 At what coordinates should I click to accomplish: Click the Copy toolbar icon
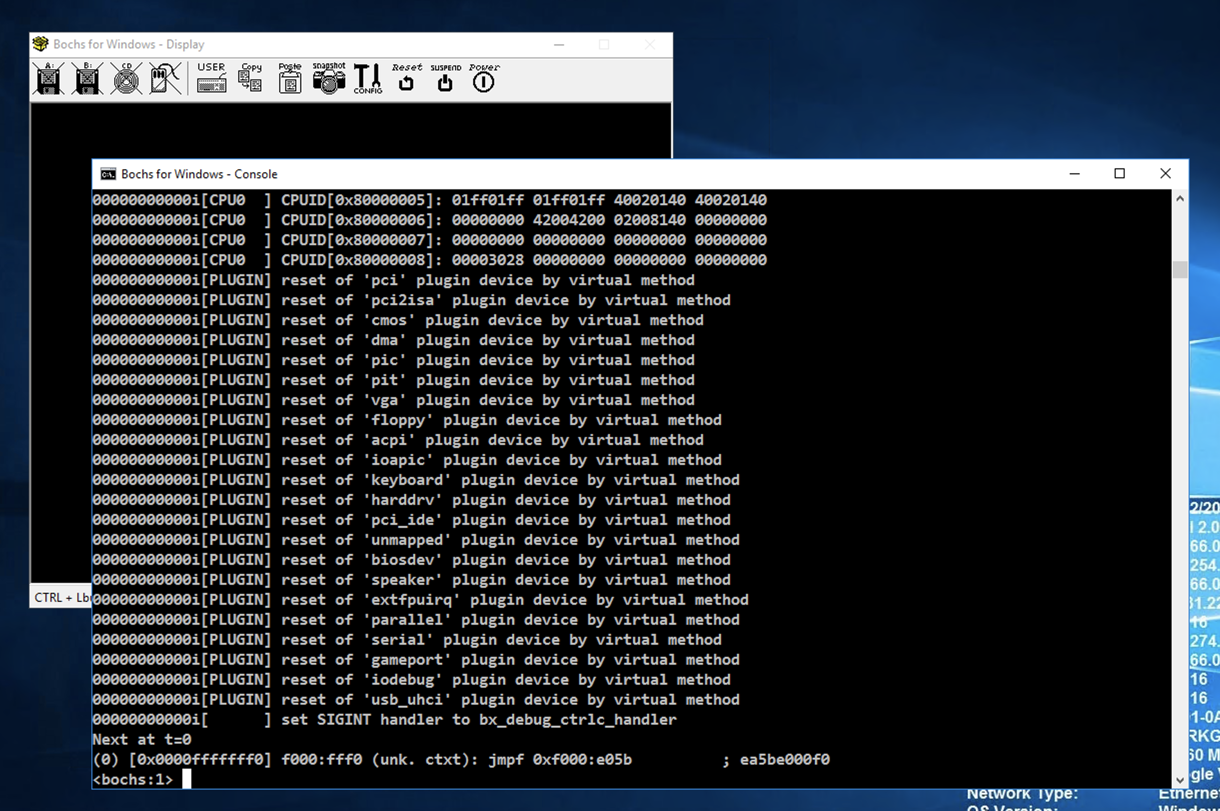pyautogui.click(x=250, y=78)
